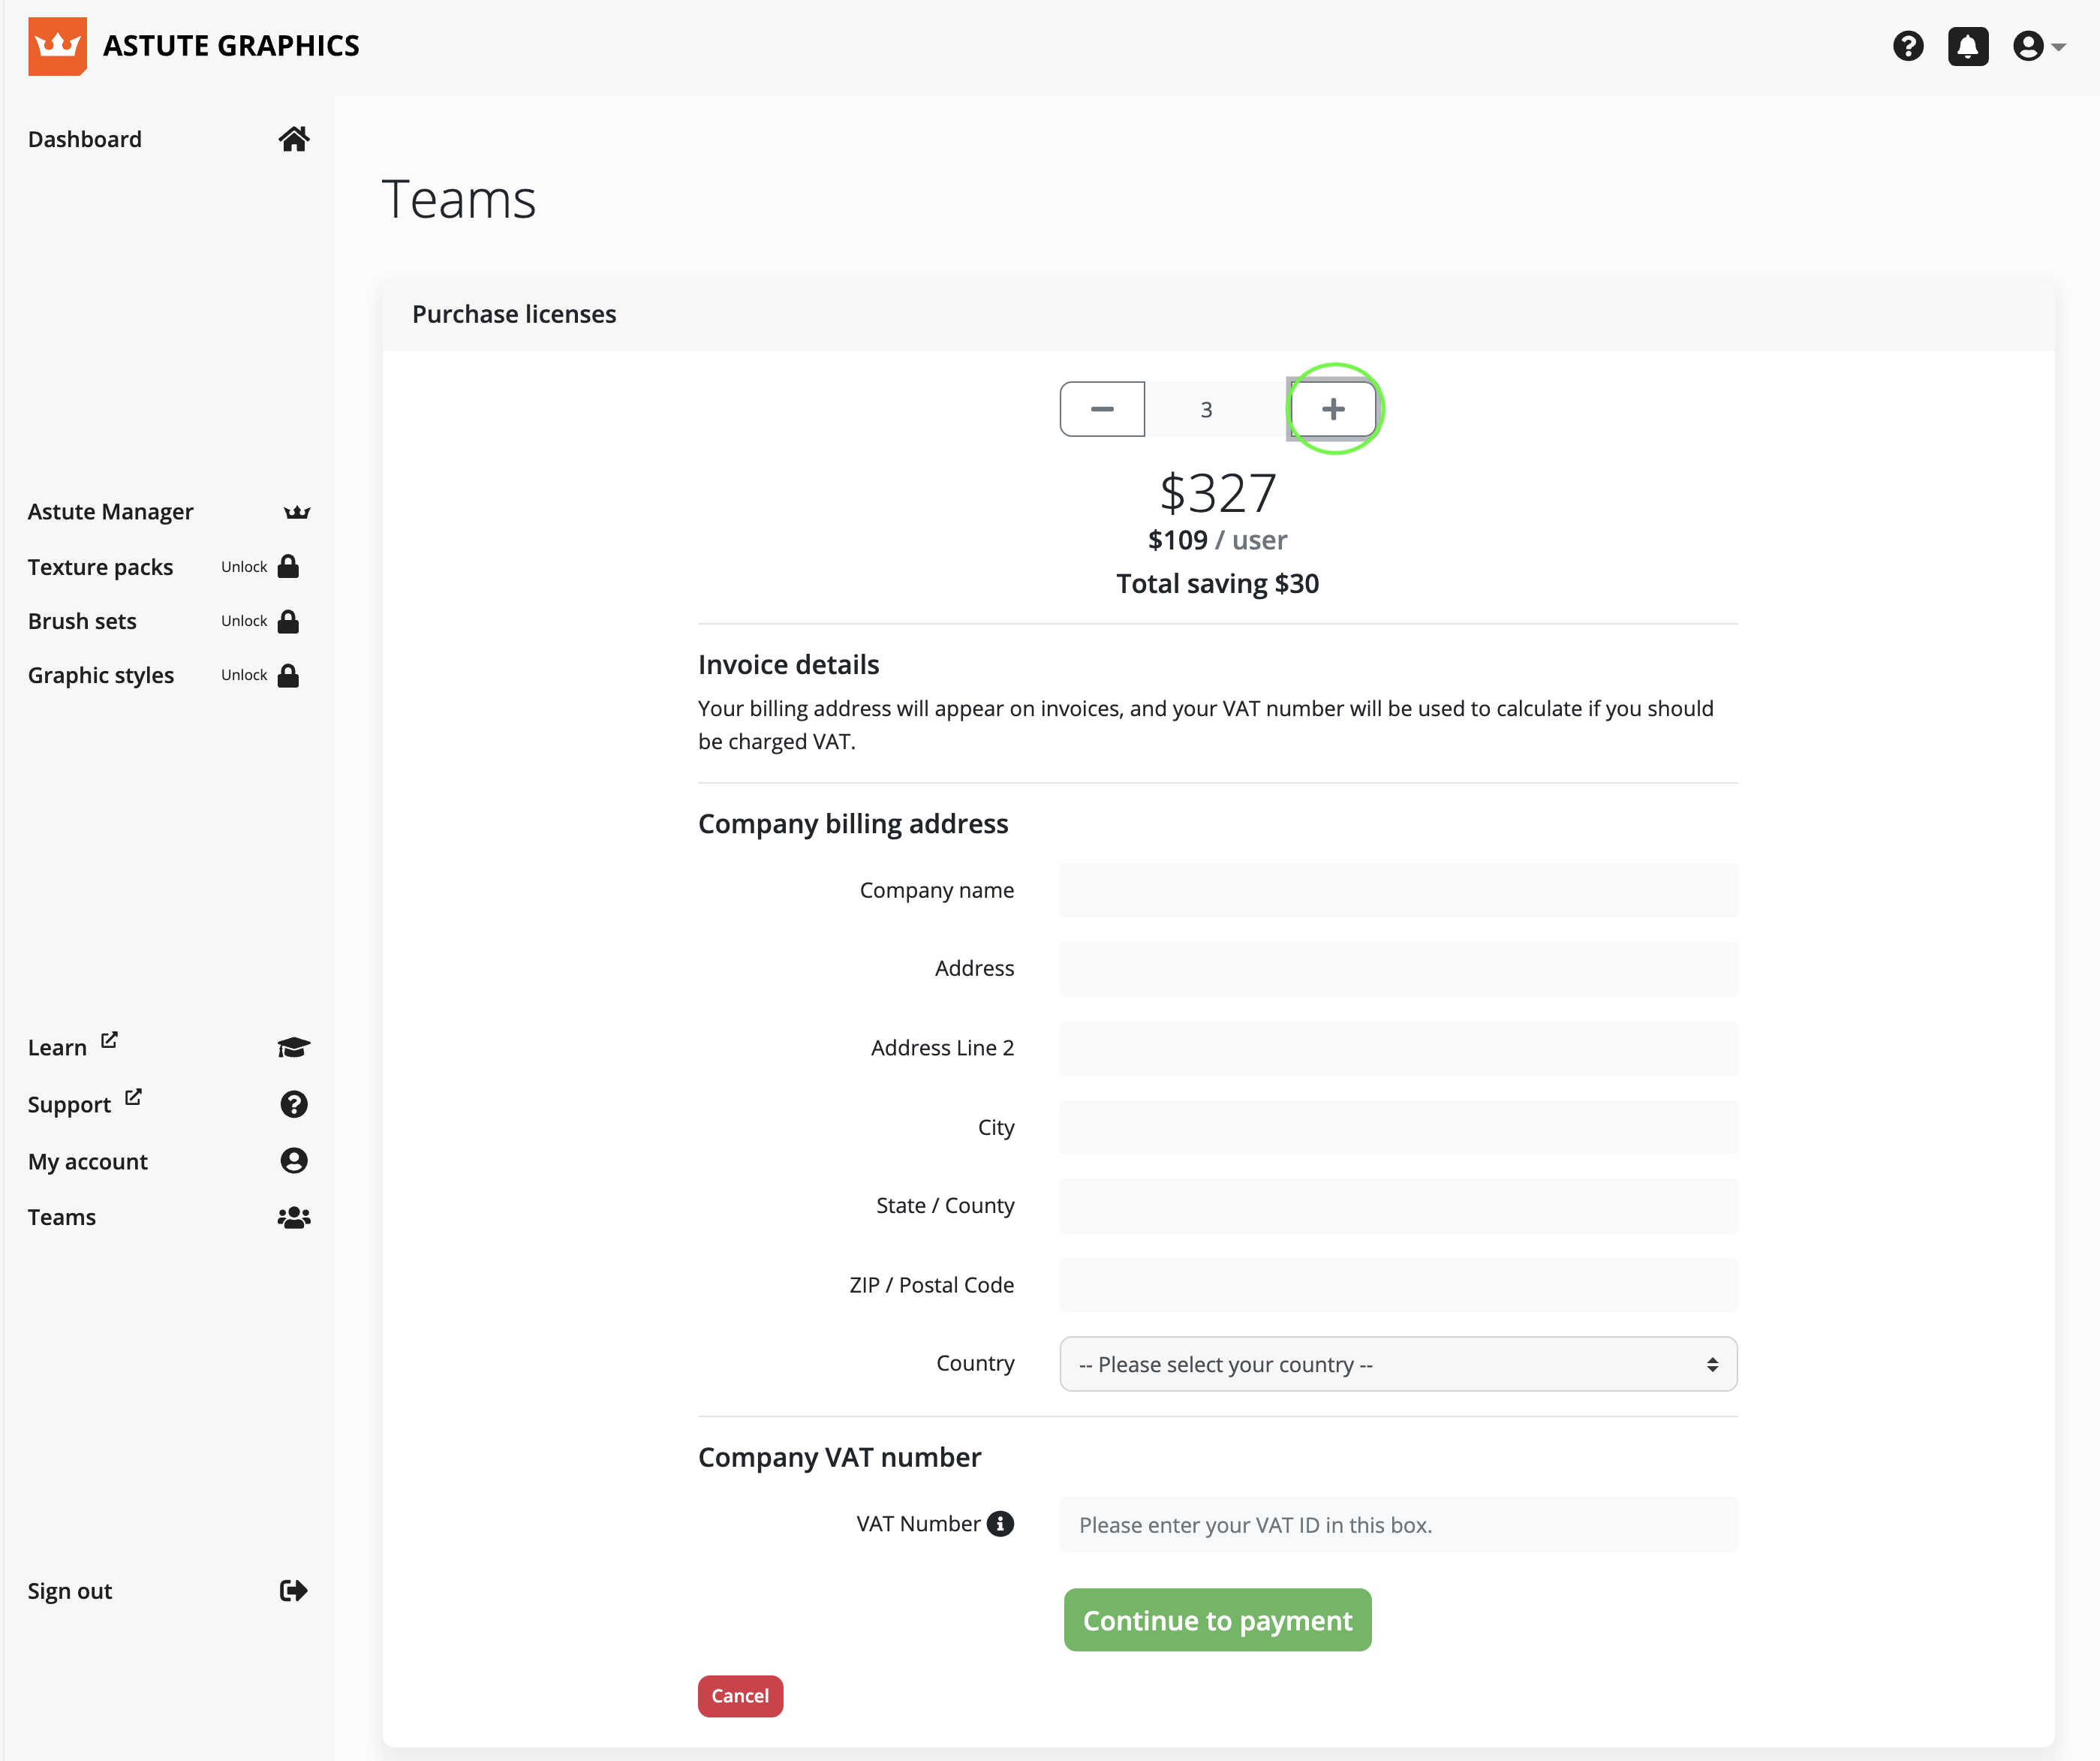Click the Texture packs lock icon
The image size is (2100, 1761).
pos(288,567)
